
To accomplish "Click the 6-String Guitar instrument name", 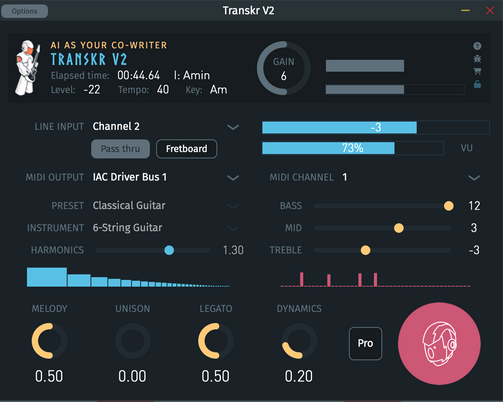I will click(127, 228).
